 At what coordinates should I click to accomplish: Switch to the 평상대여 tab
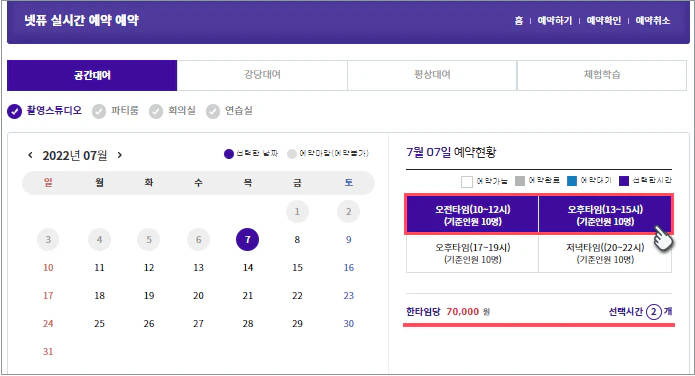click(x=432, y=75)
